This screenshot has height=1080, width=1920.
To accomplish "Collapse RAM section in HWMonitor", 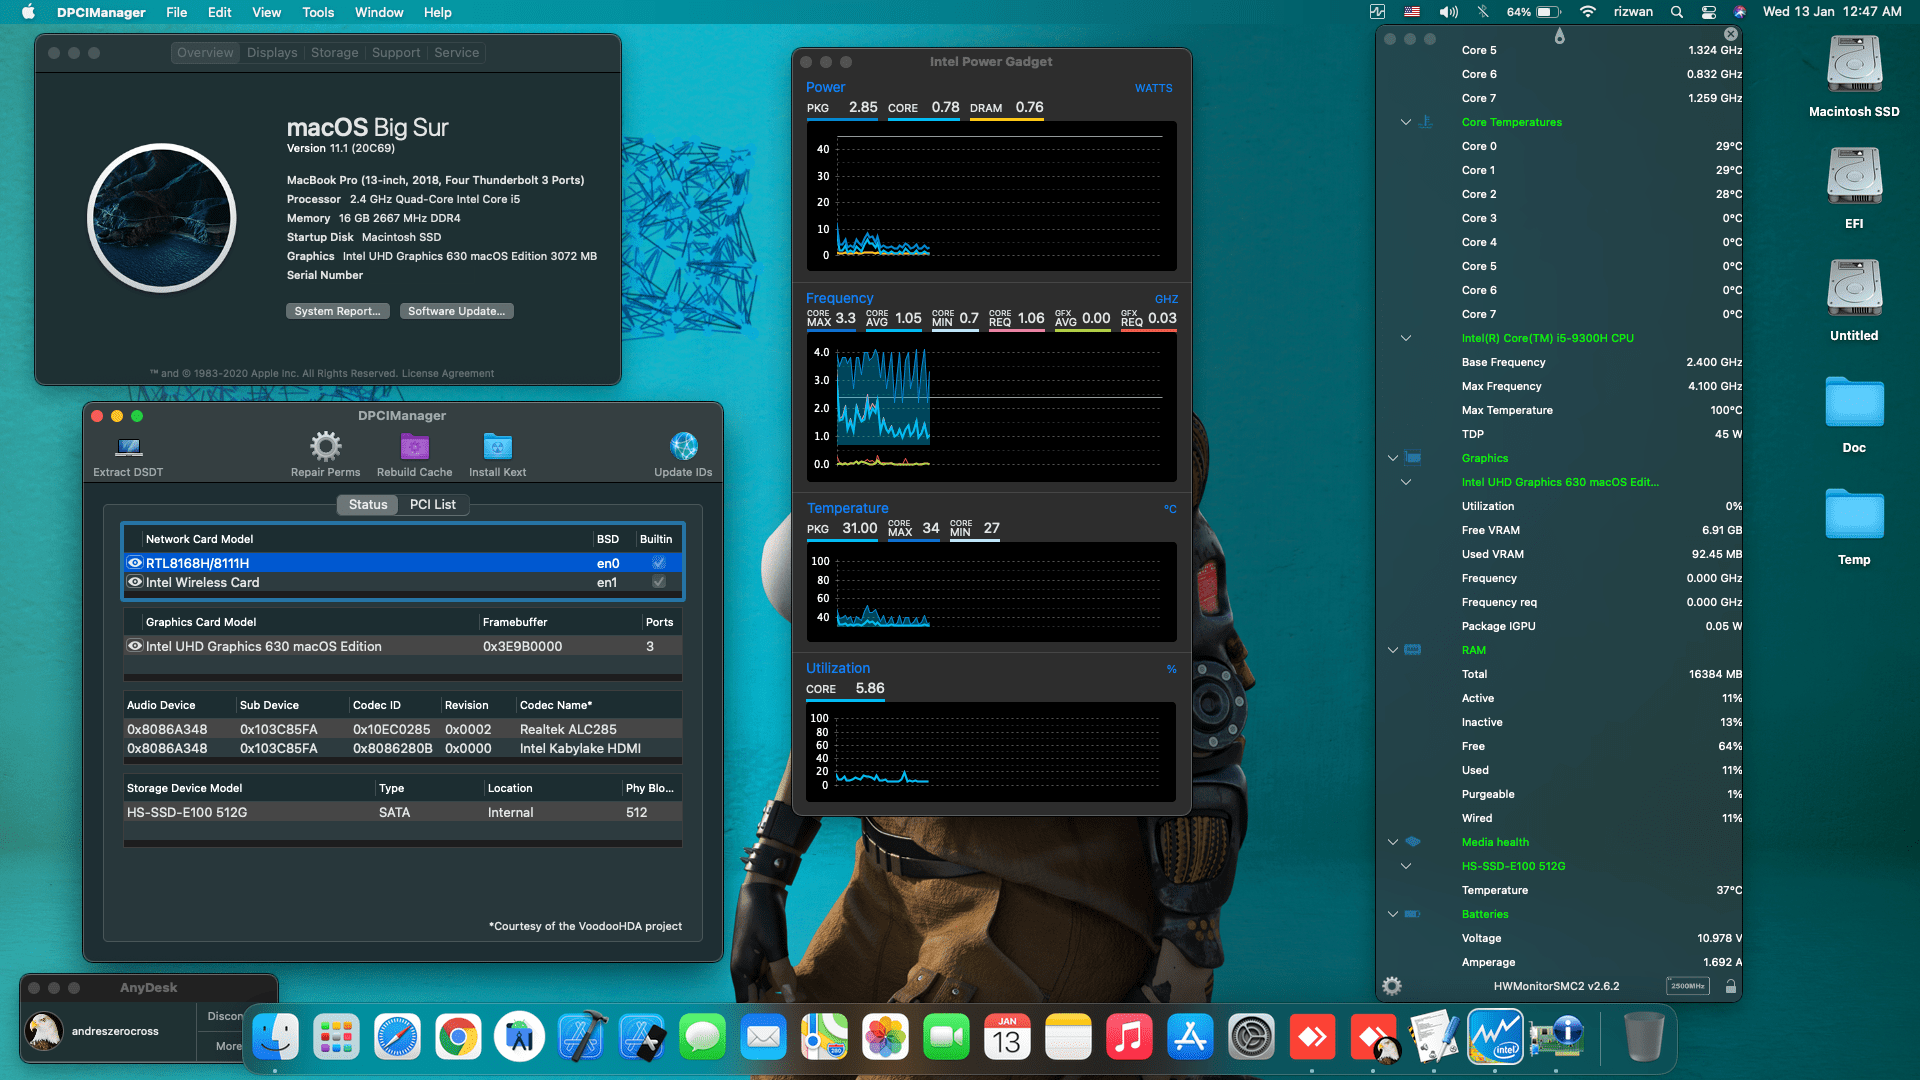I will (x=1392, y=650).
